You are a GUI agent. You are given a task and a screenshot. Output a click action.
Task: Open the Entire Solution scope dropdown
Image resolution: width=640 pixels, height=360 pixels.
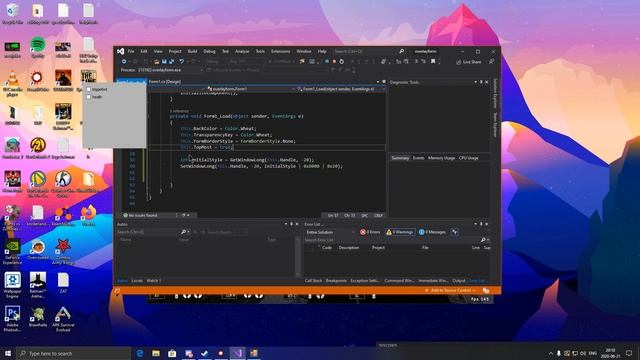pyautogui.click(x=330, y=232)
